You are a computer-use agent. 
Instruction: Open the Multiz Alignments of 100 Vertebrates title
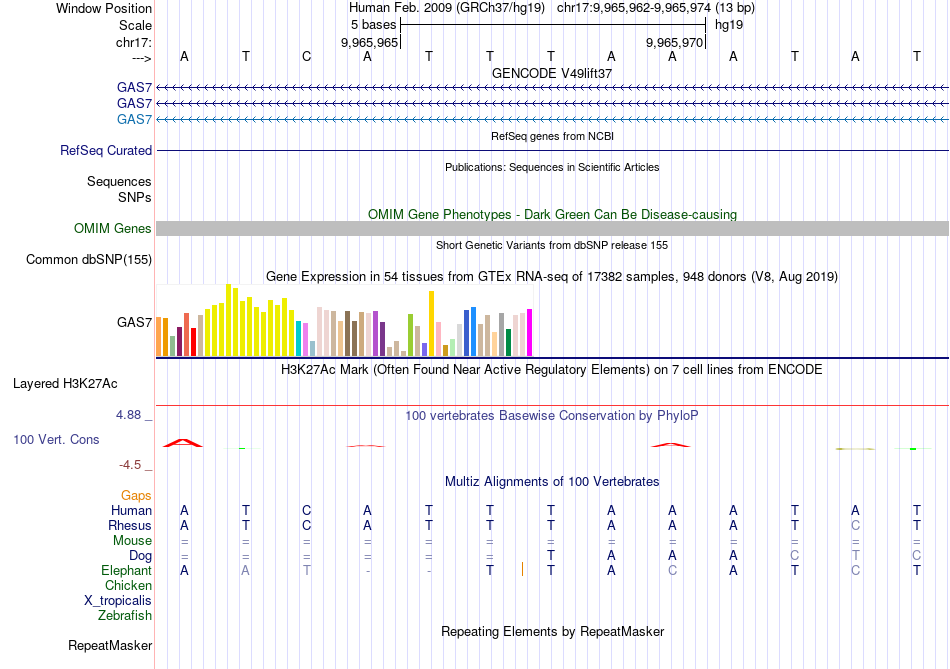(x=552, y=482)
